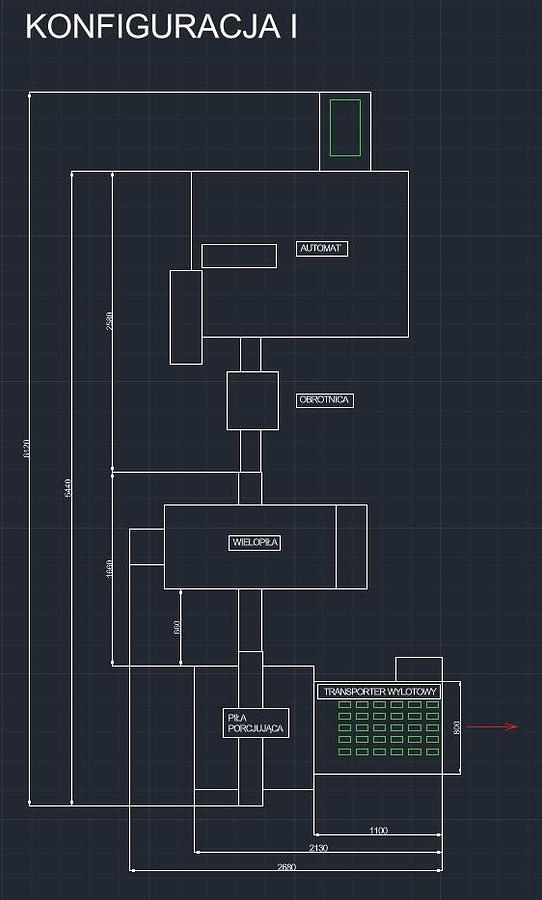Click the 2680 dimension text

pyautogui.click(x=286, y=867)
